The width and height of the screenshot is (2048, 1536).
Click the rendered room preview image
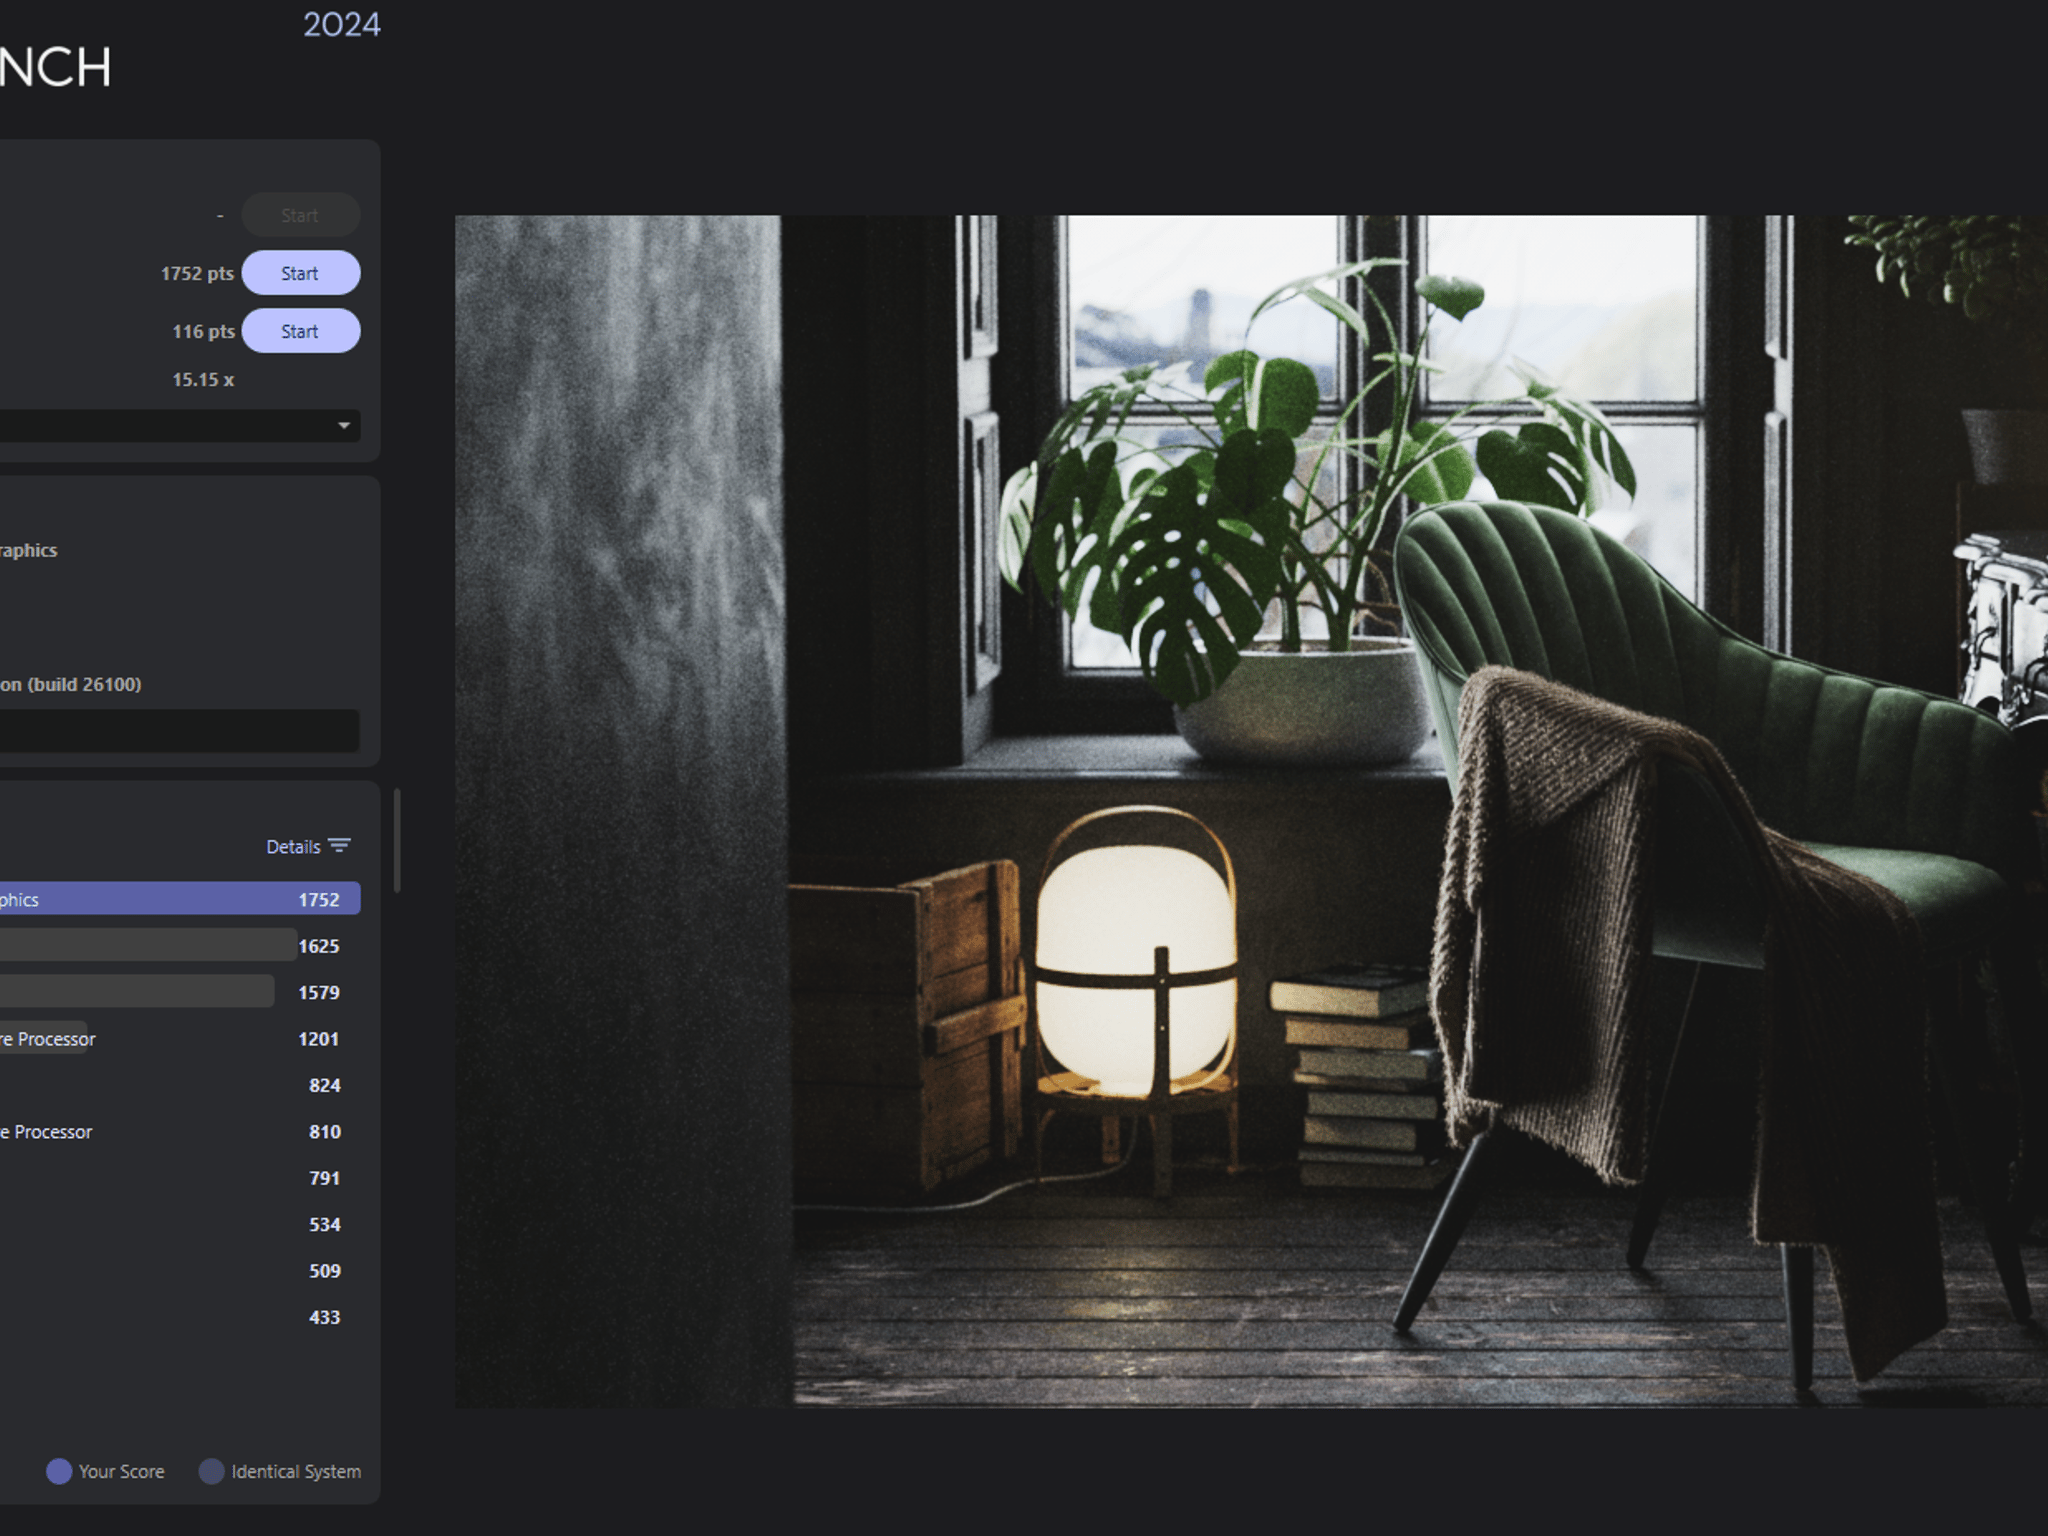click(1251, 811)
